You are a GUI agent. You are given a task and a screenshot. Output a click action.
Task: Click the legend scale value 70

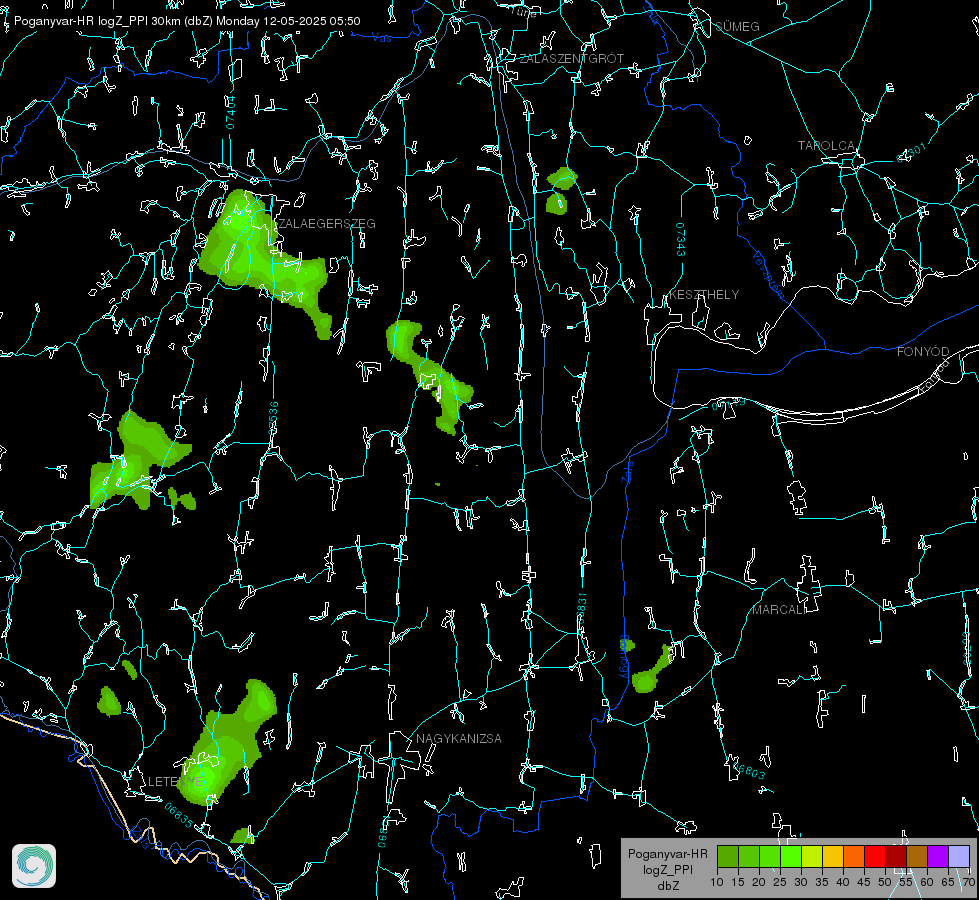pos(968,883)
